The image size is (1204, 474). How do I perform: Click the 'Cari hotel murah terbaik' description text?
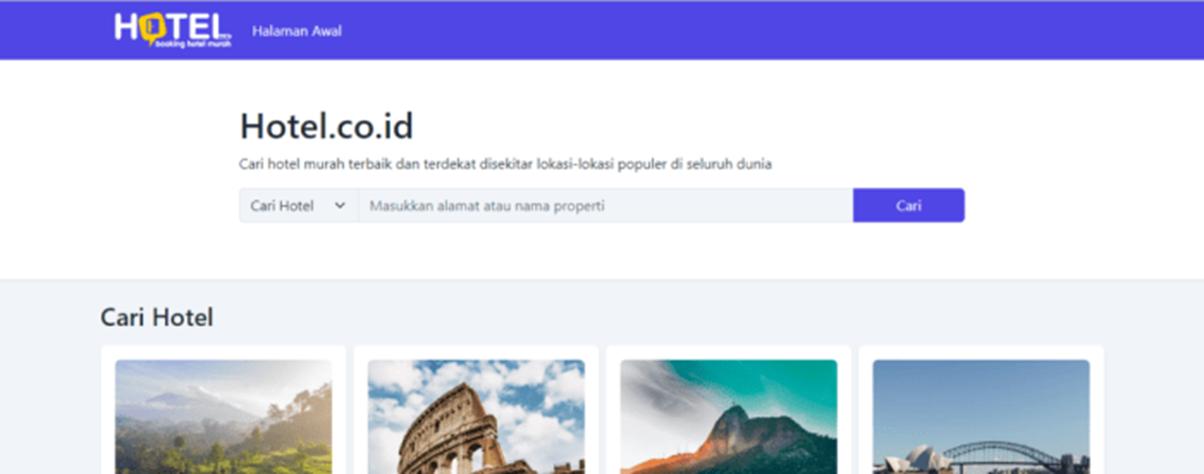(x=505, y=164)
